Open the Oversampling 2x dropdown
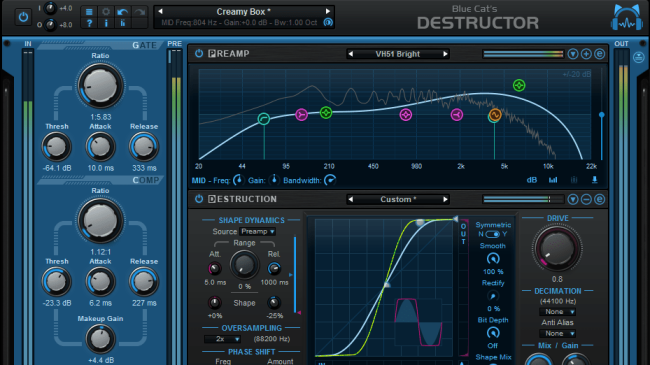This screenshot has height=365, width=650. coord(223,339)
